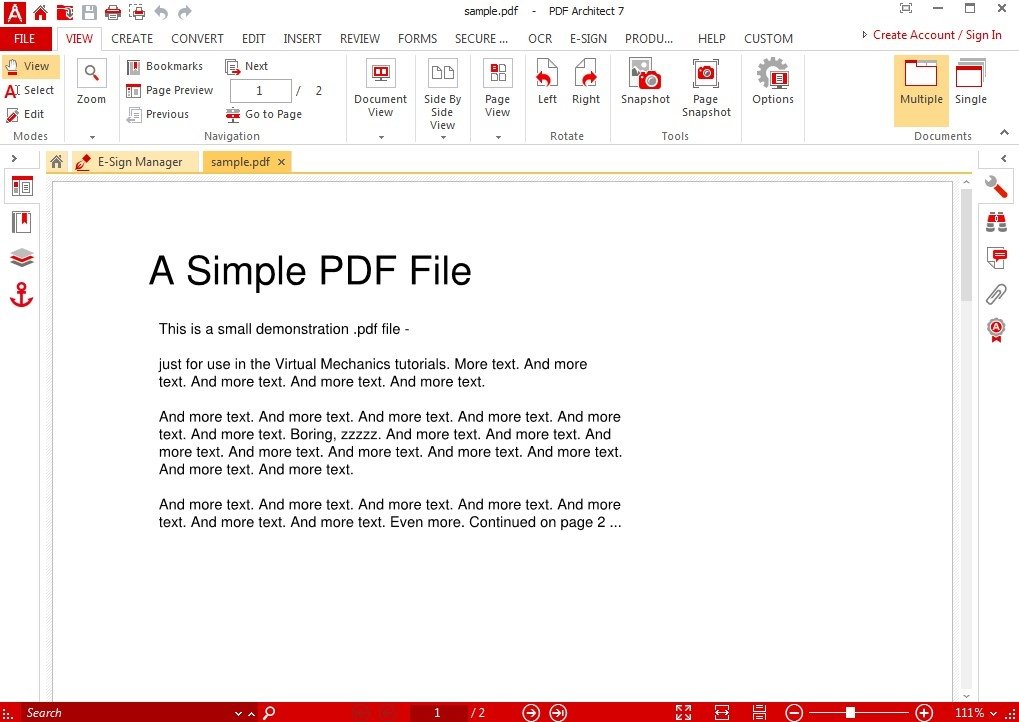Open the signatures ribbon badge panel

[996, 329]
